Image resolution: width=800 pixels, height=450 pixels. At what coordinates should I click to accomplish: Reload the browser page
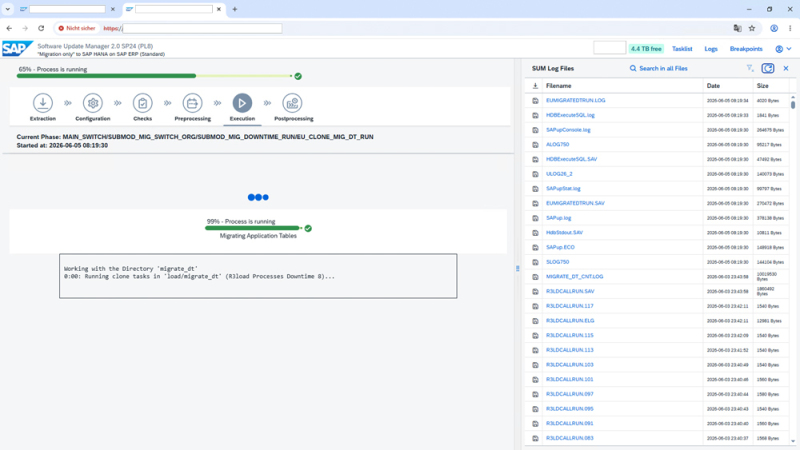pos(41,28)
